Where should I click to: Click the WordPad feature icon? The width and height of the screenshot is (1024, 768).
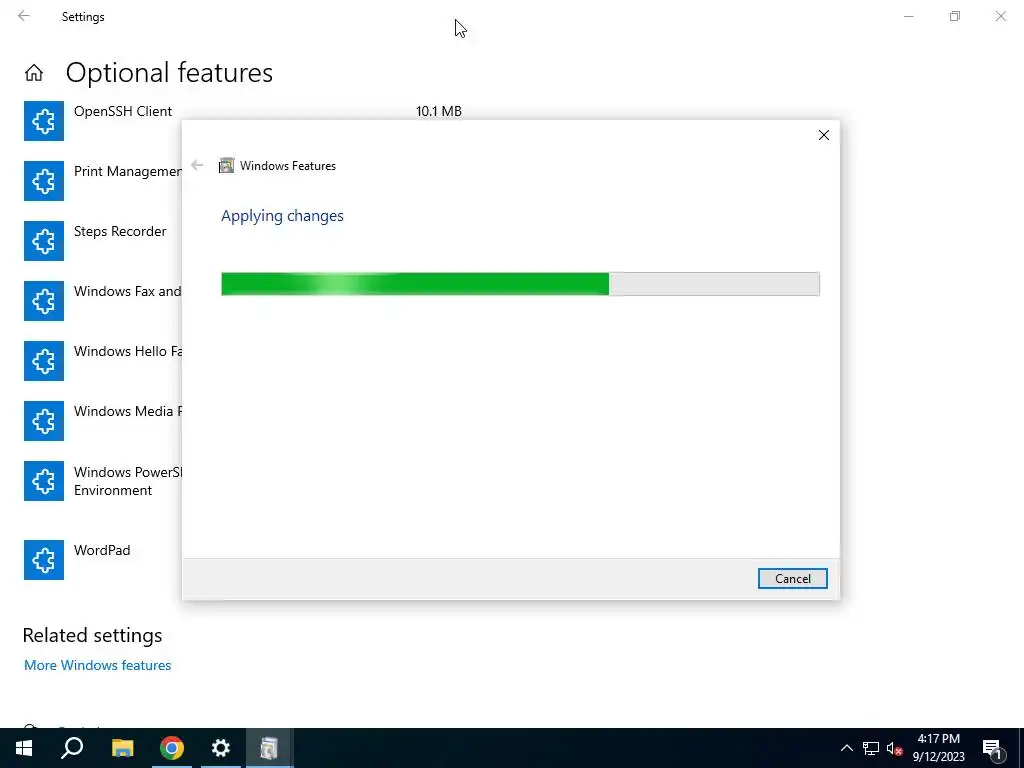click(x=44, y=560)
